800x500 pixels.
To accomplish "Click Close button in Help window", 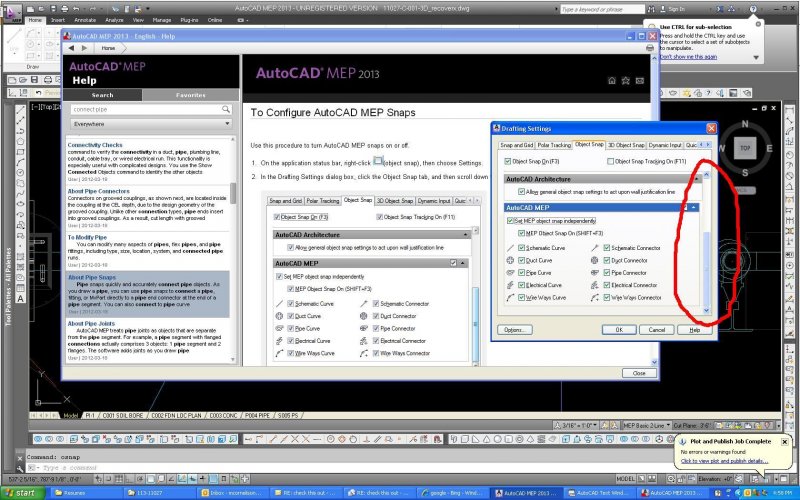I will pos(639,373).
